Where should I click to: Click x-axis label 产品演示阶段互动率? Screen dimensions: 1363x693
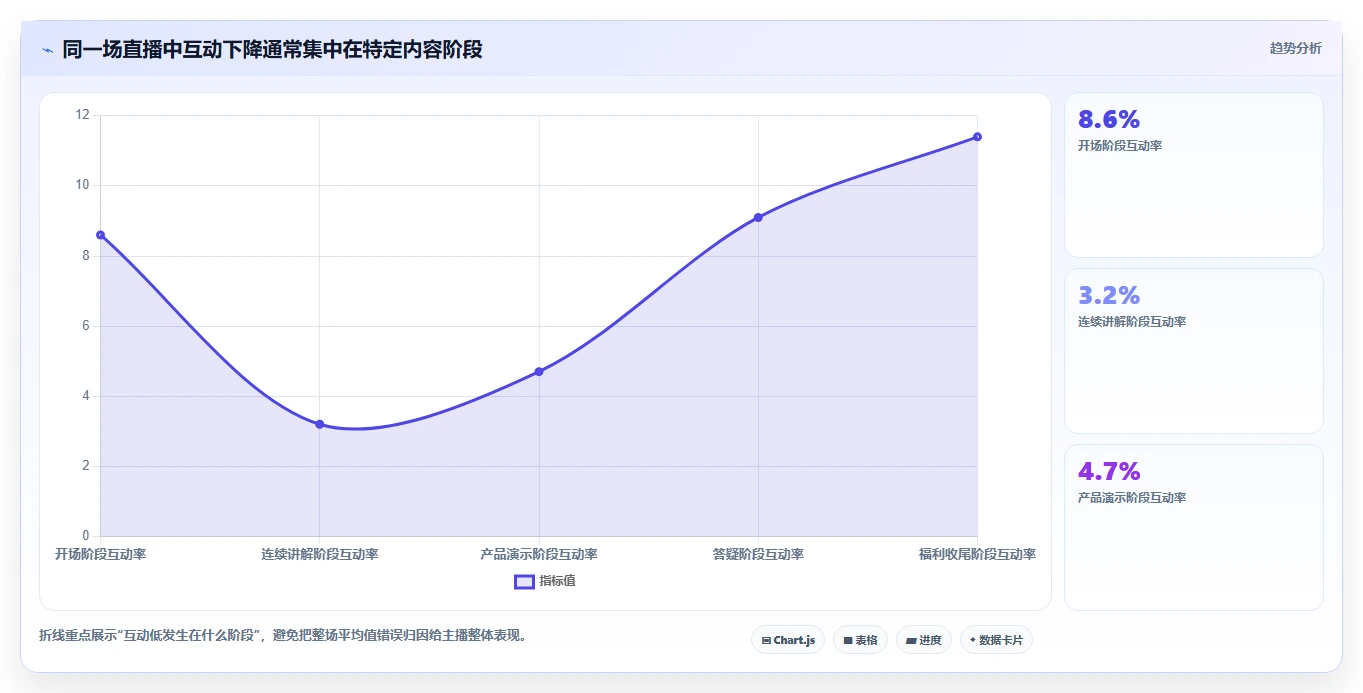pyautogui.click(x=539, y=554)
